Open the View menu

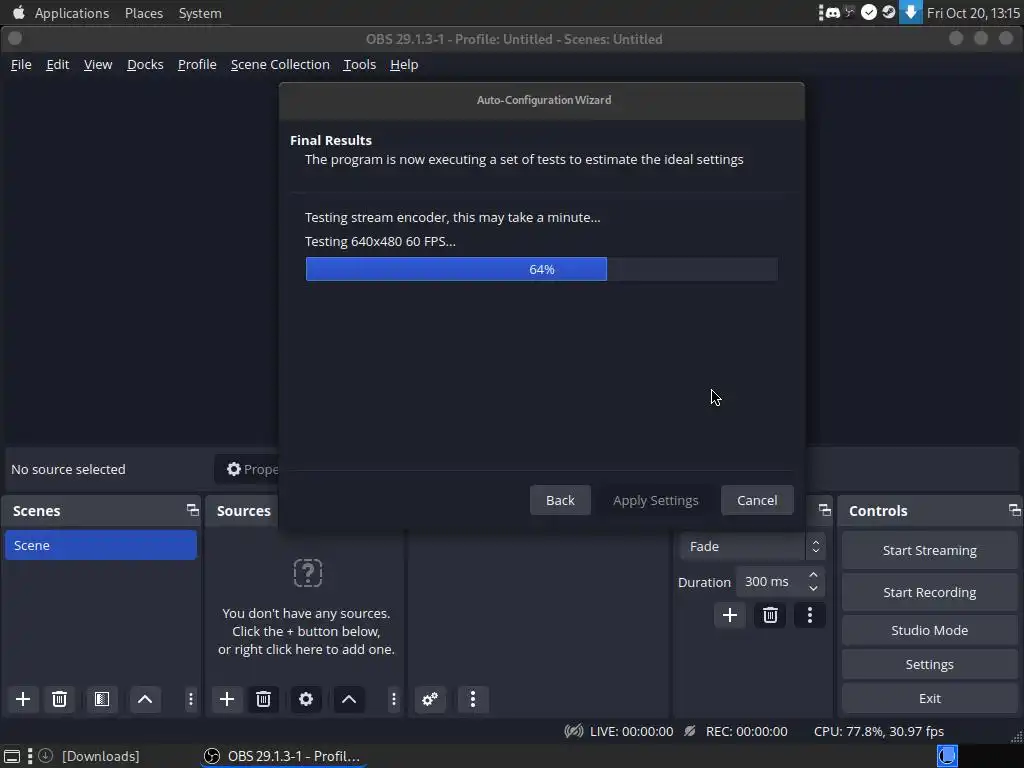pyautogui.click(x=98, y=65)
